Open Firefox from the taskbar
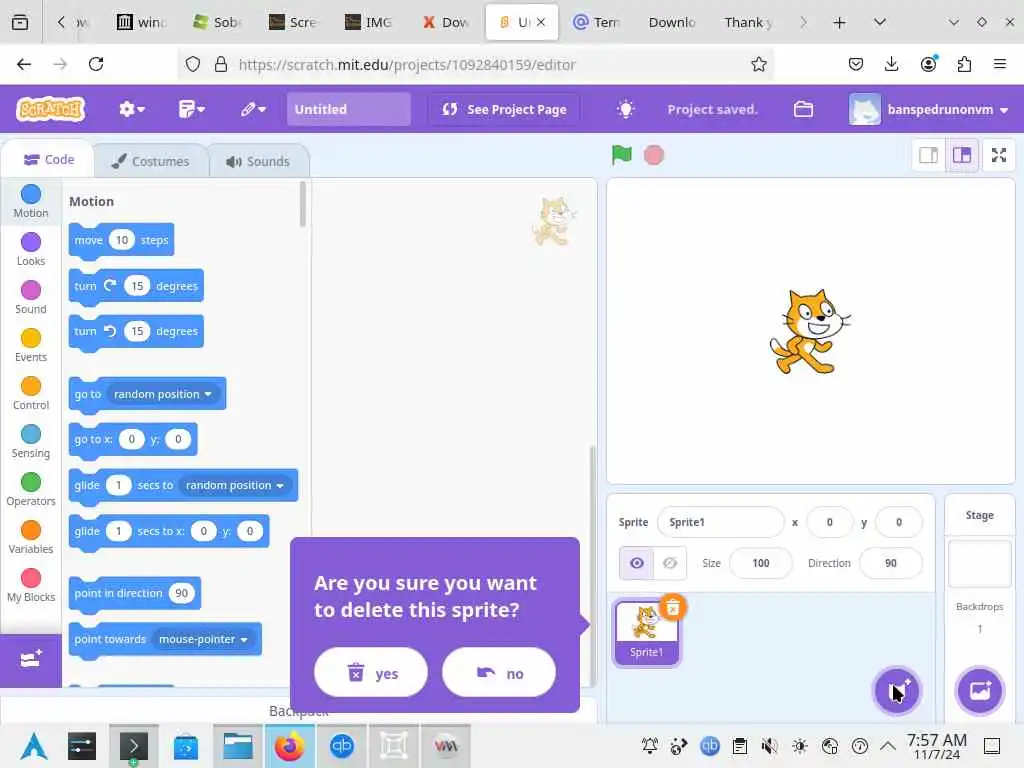 pyautogui.click(x=289, y=746)
